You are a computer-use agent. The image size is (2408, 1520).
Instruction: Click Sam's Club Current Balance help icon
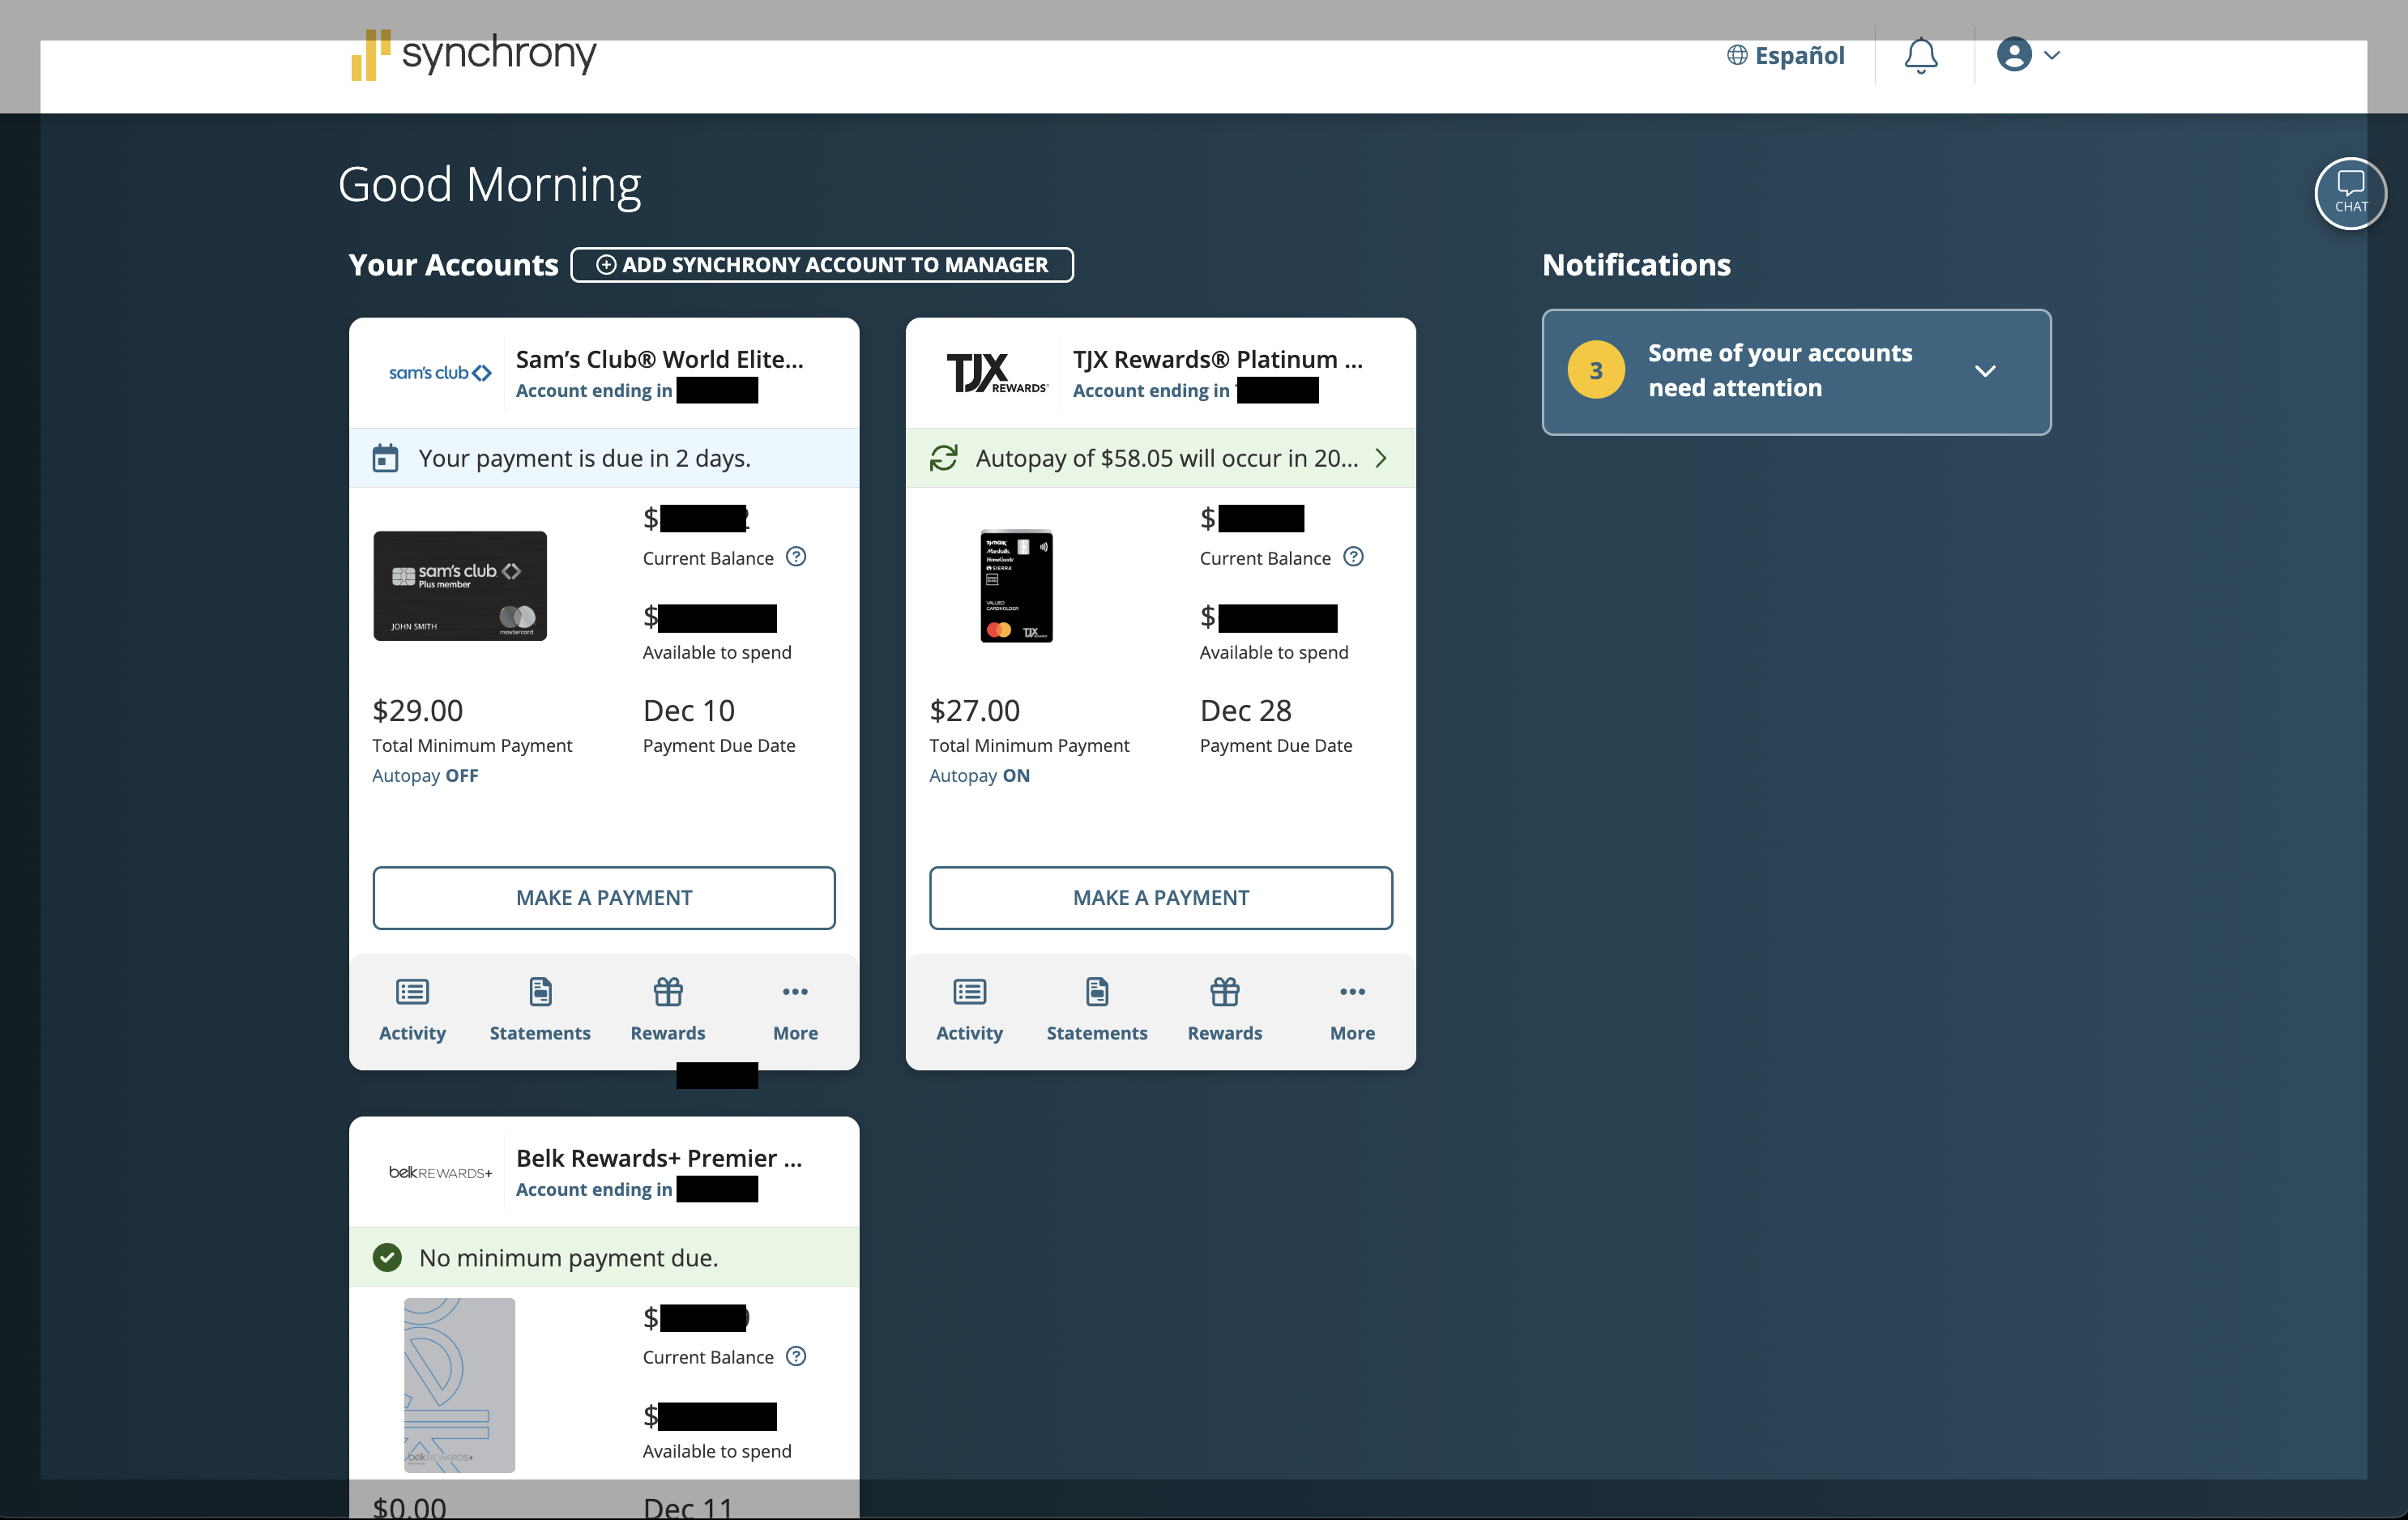click(x=796, y=557)
